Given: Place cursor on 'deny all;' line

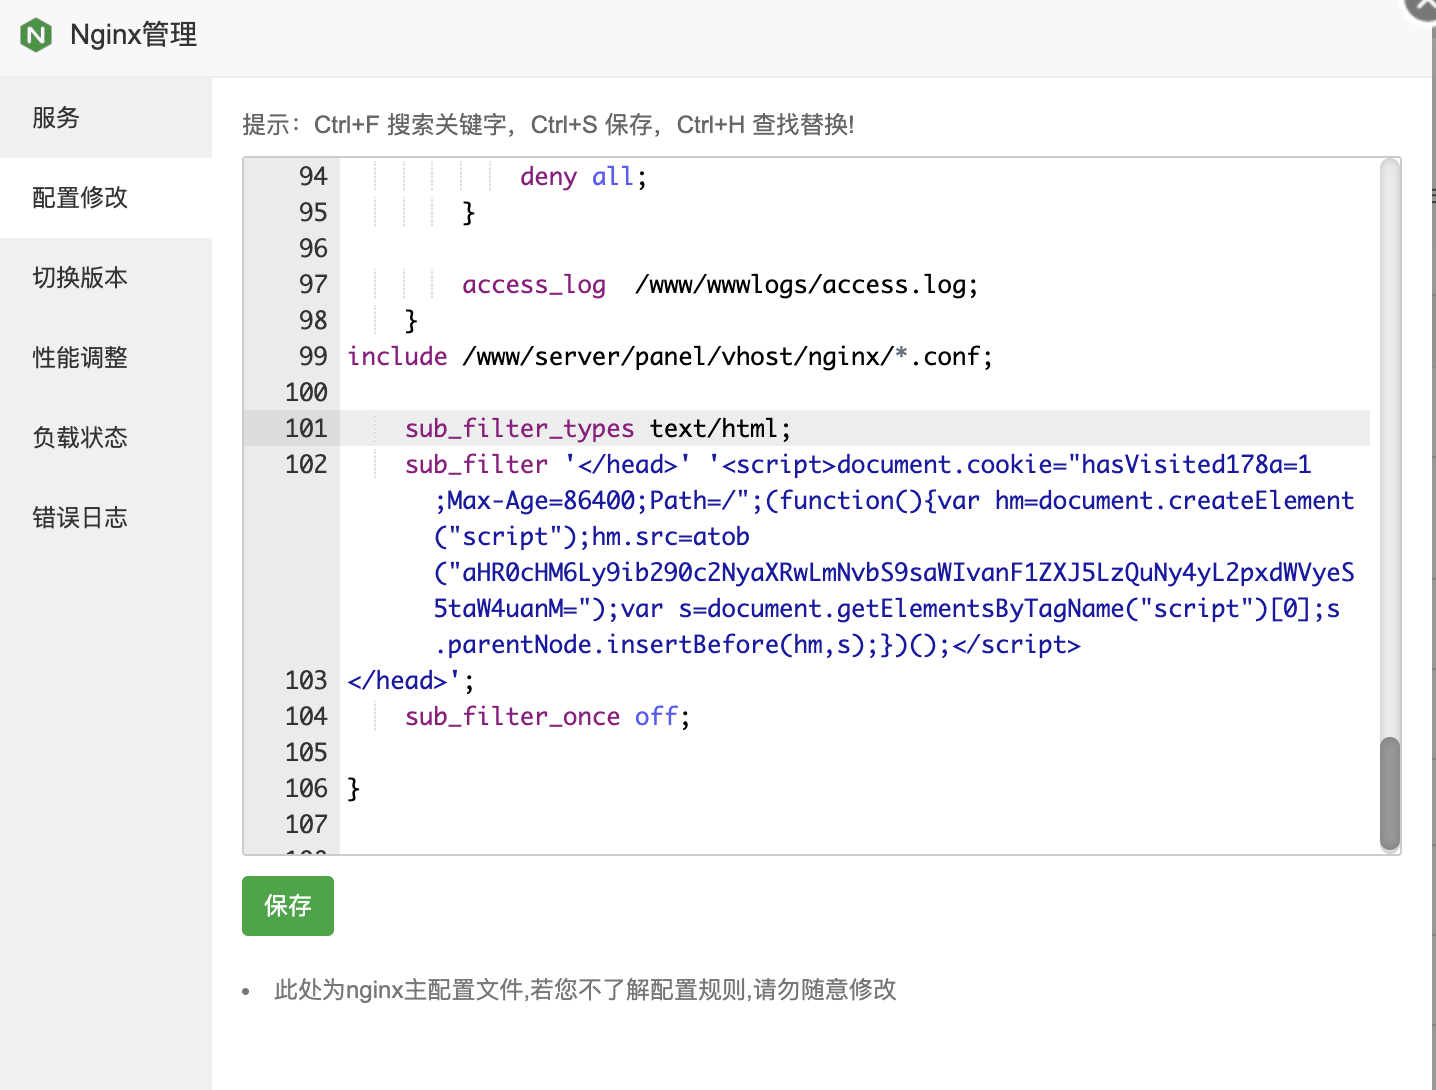Looking at the screenshot, I should 583,177.
